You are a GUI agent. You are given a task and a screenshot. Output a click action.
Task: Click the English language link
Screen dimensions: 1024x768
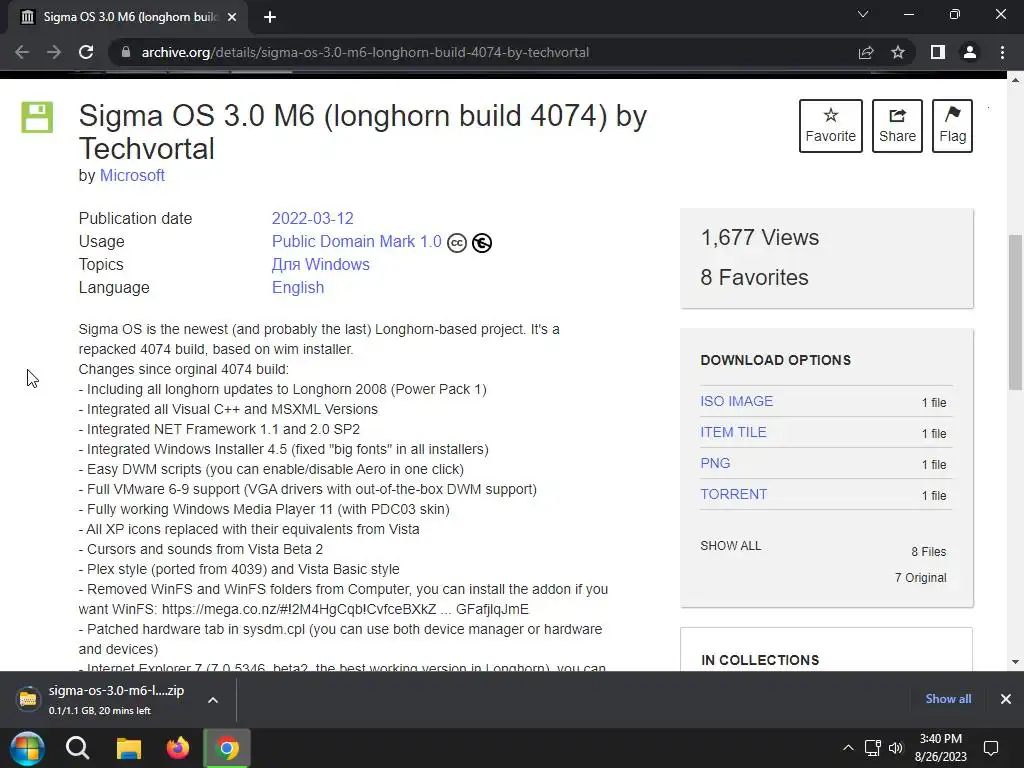coord(298,287)
